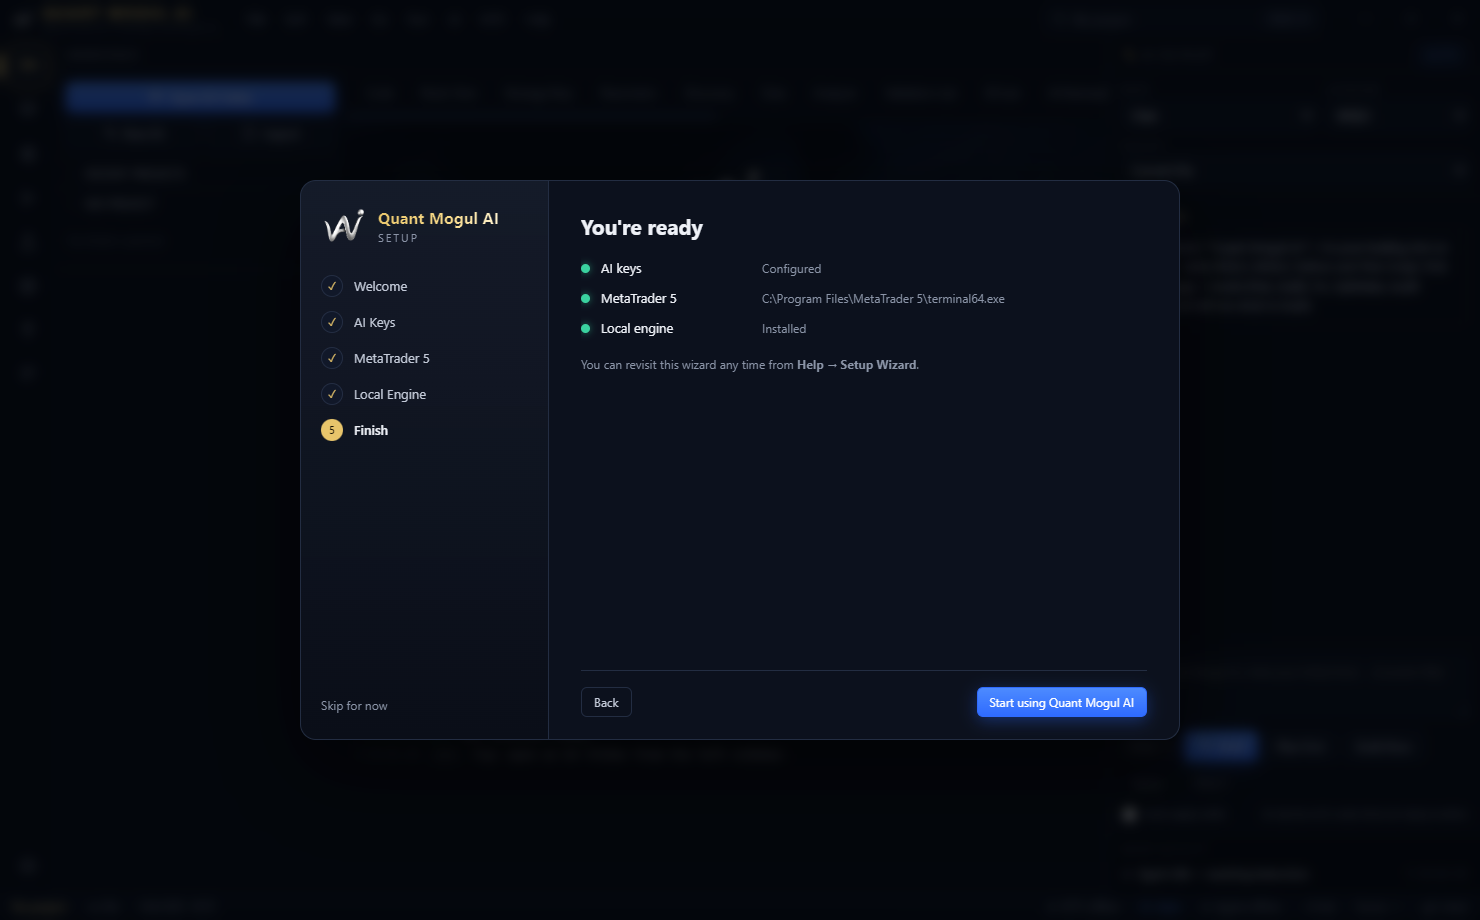Viewport: 1480px width, 920px height.
Task: Click the step 5 badge beside Finish
Action: pos(332,430)
